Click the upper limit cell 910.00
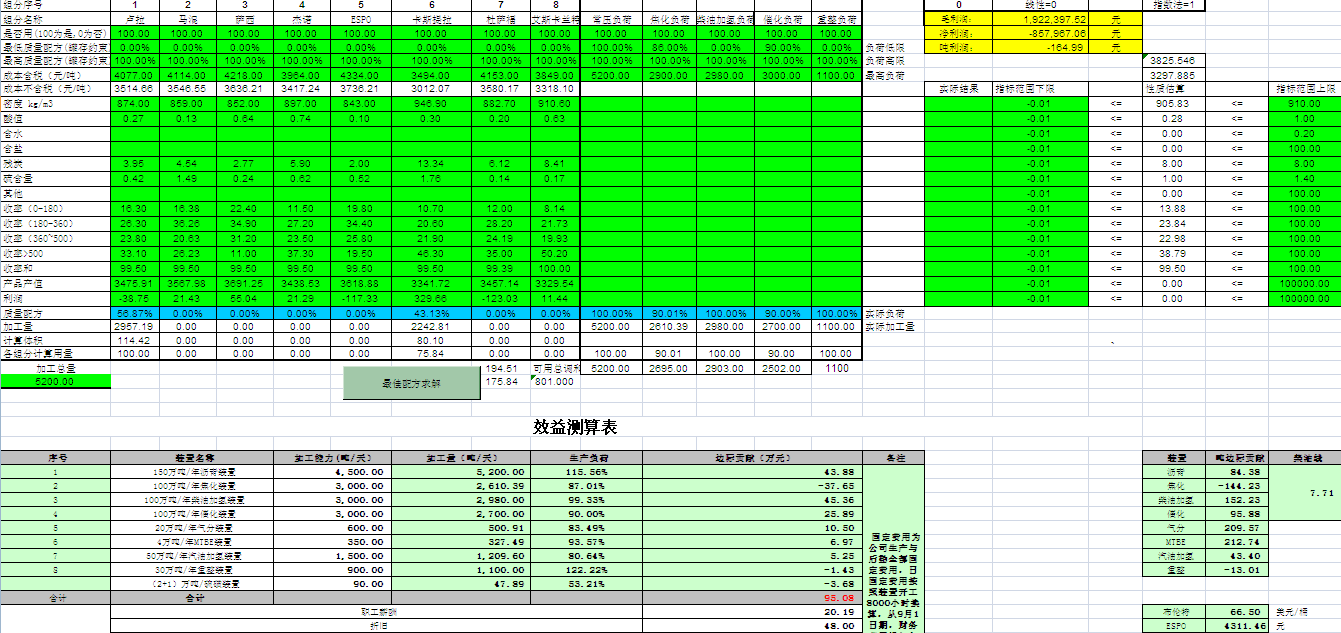The width and height of the screenshot is (1341, 633). [x=1304, y=104]
